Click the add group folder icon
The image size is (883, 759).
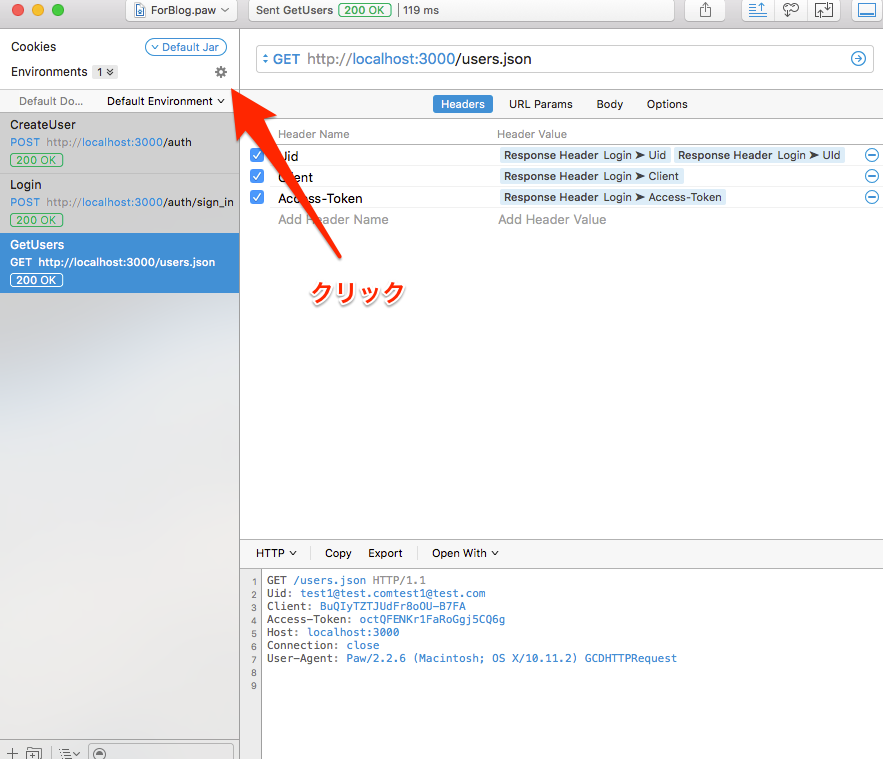(34, 753)
